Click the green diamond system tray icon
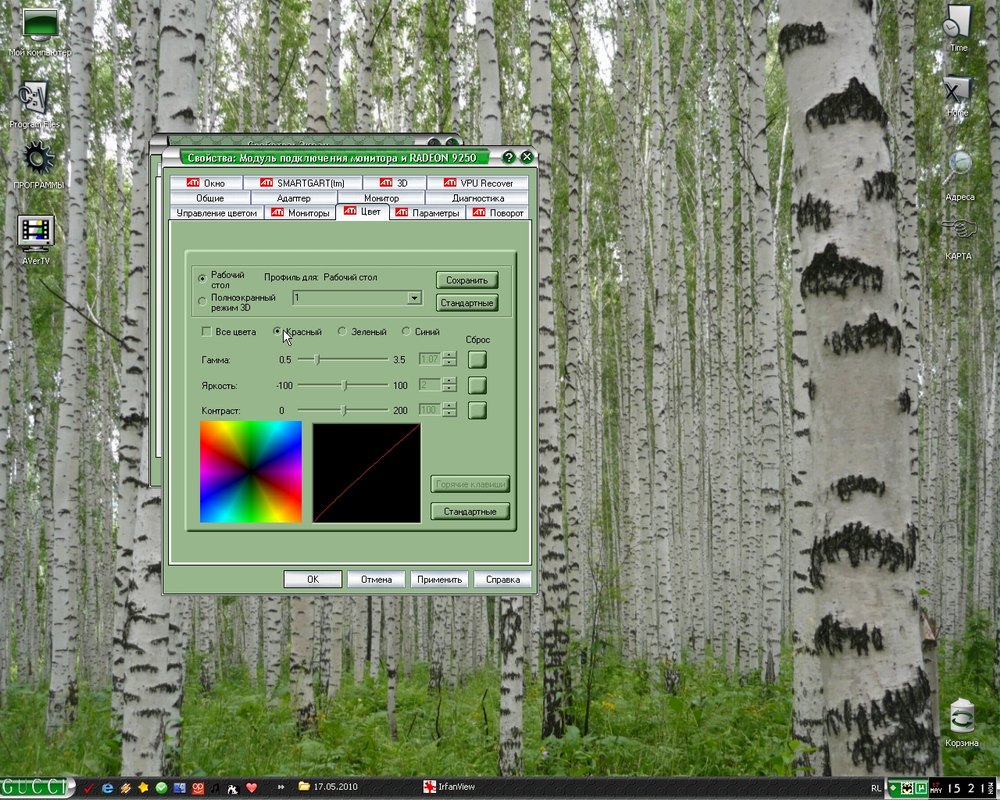Viewport: 1000px width, 800px height. pyautogui.click(x=893, y=789)
